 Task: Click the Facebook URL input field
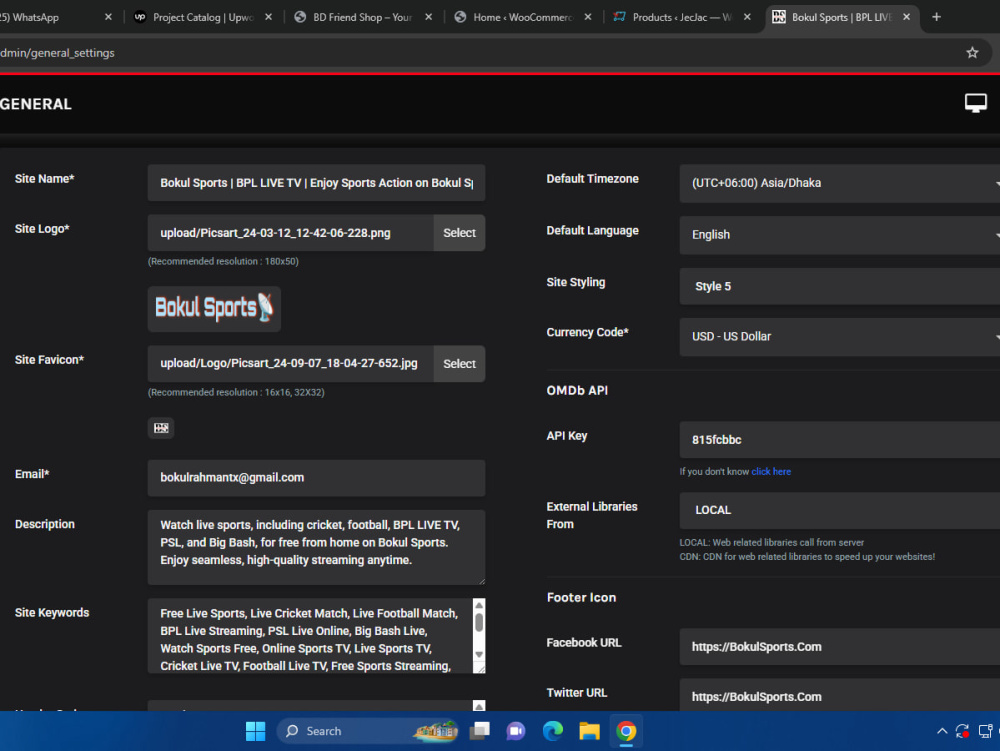click(x=839, y=646)
